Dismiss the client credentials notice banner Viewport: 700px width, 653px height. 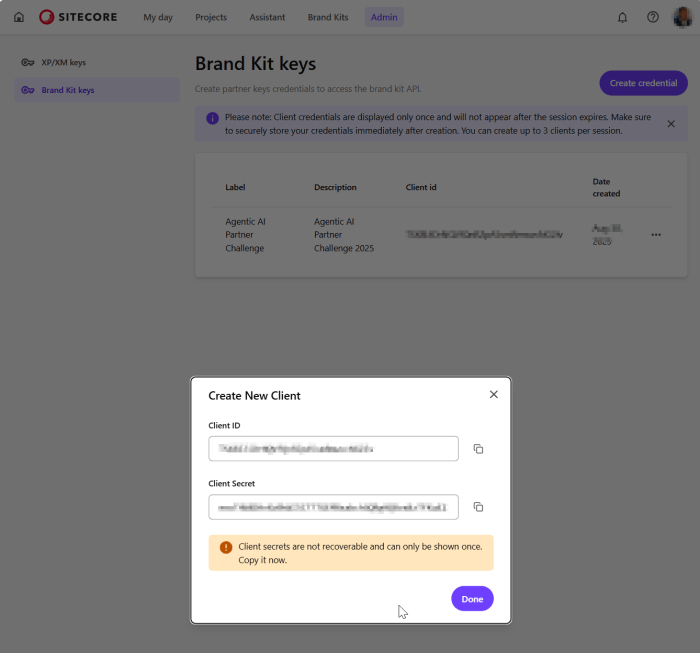pos(671,124)
